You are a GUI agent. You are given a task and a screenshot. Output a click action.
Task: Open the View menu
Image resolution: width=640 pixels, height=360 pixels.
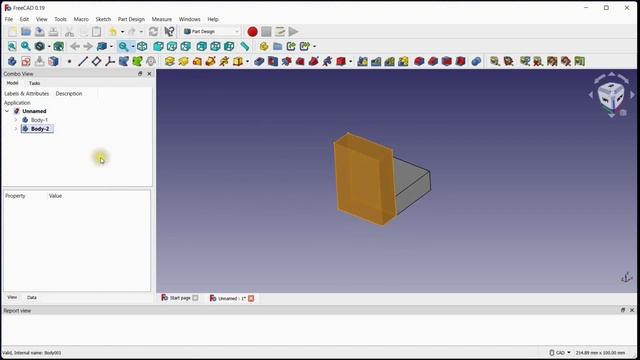coord(41,19)
